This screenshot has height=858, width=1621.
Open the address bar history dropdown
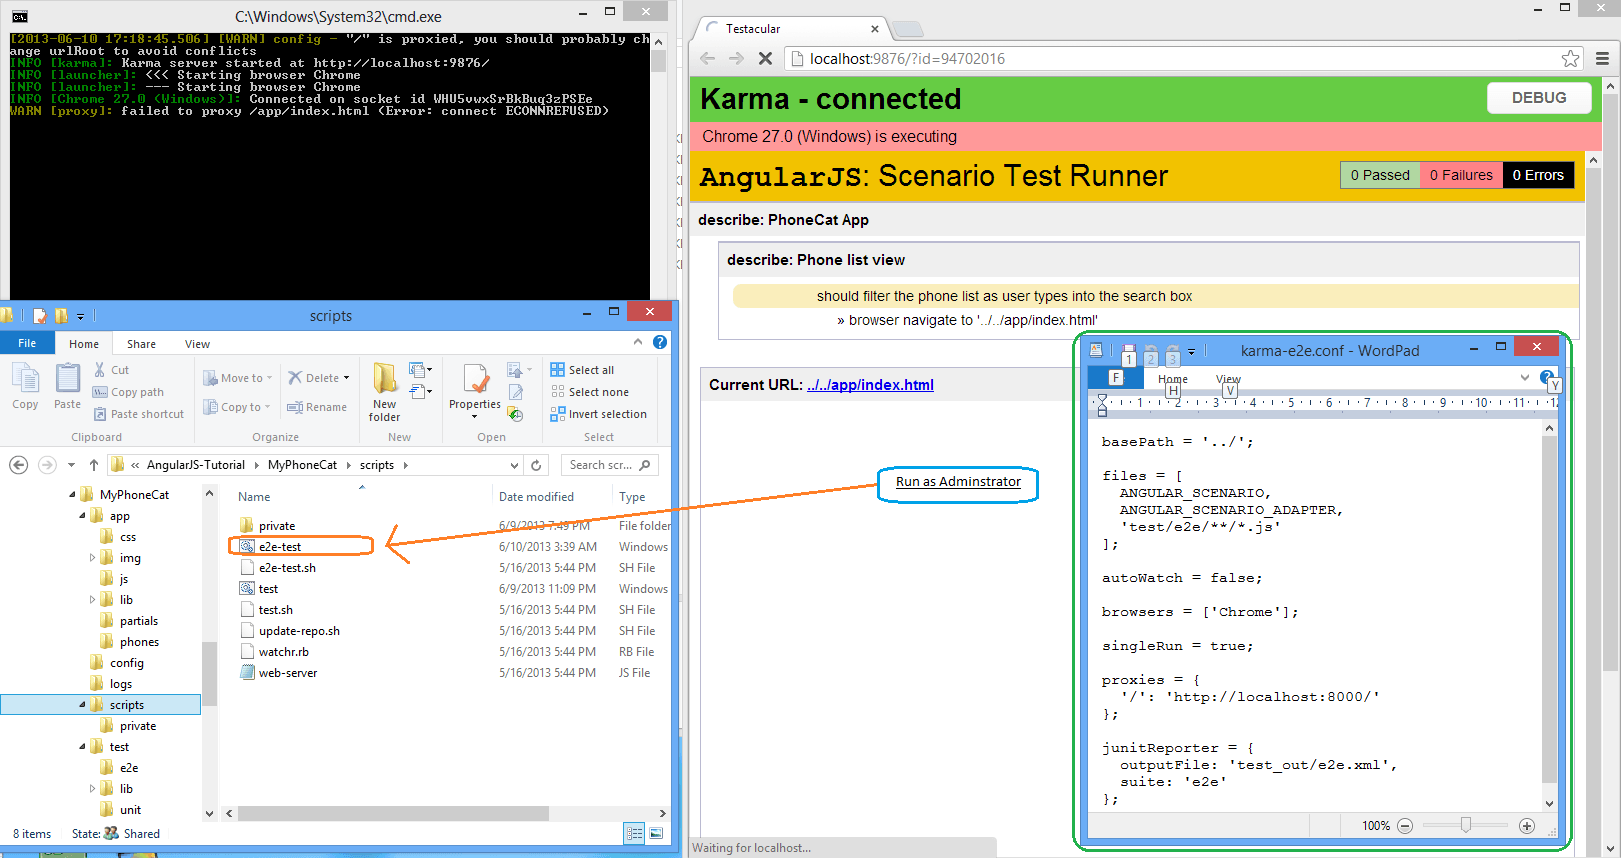[514, 465]
